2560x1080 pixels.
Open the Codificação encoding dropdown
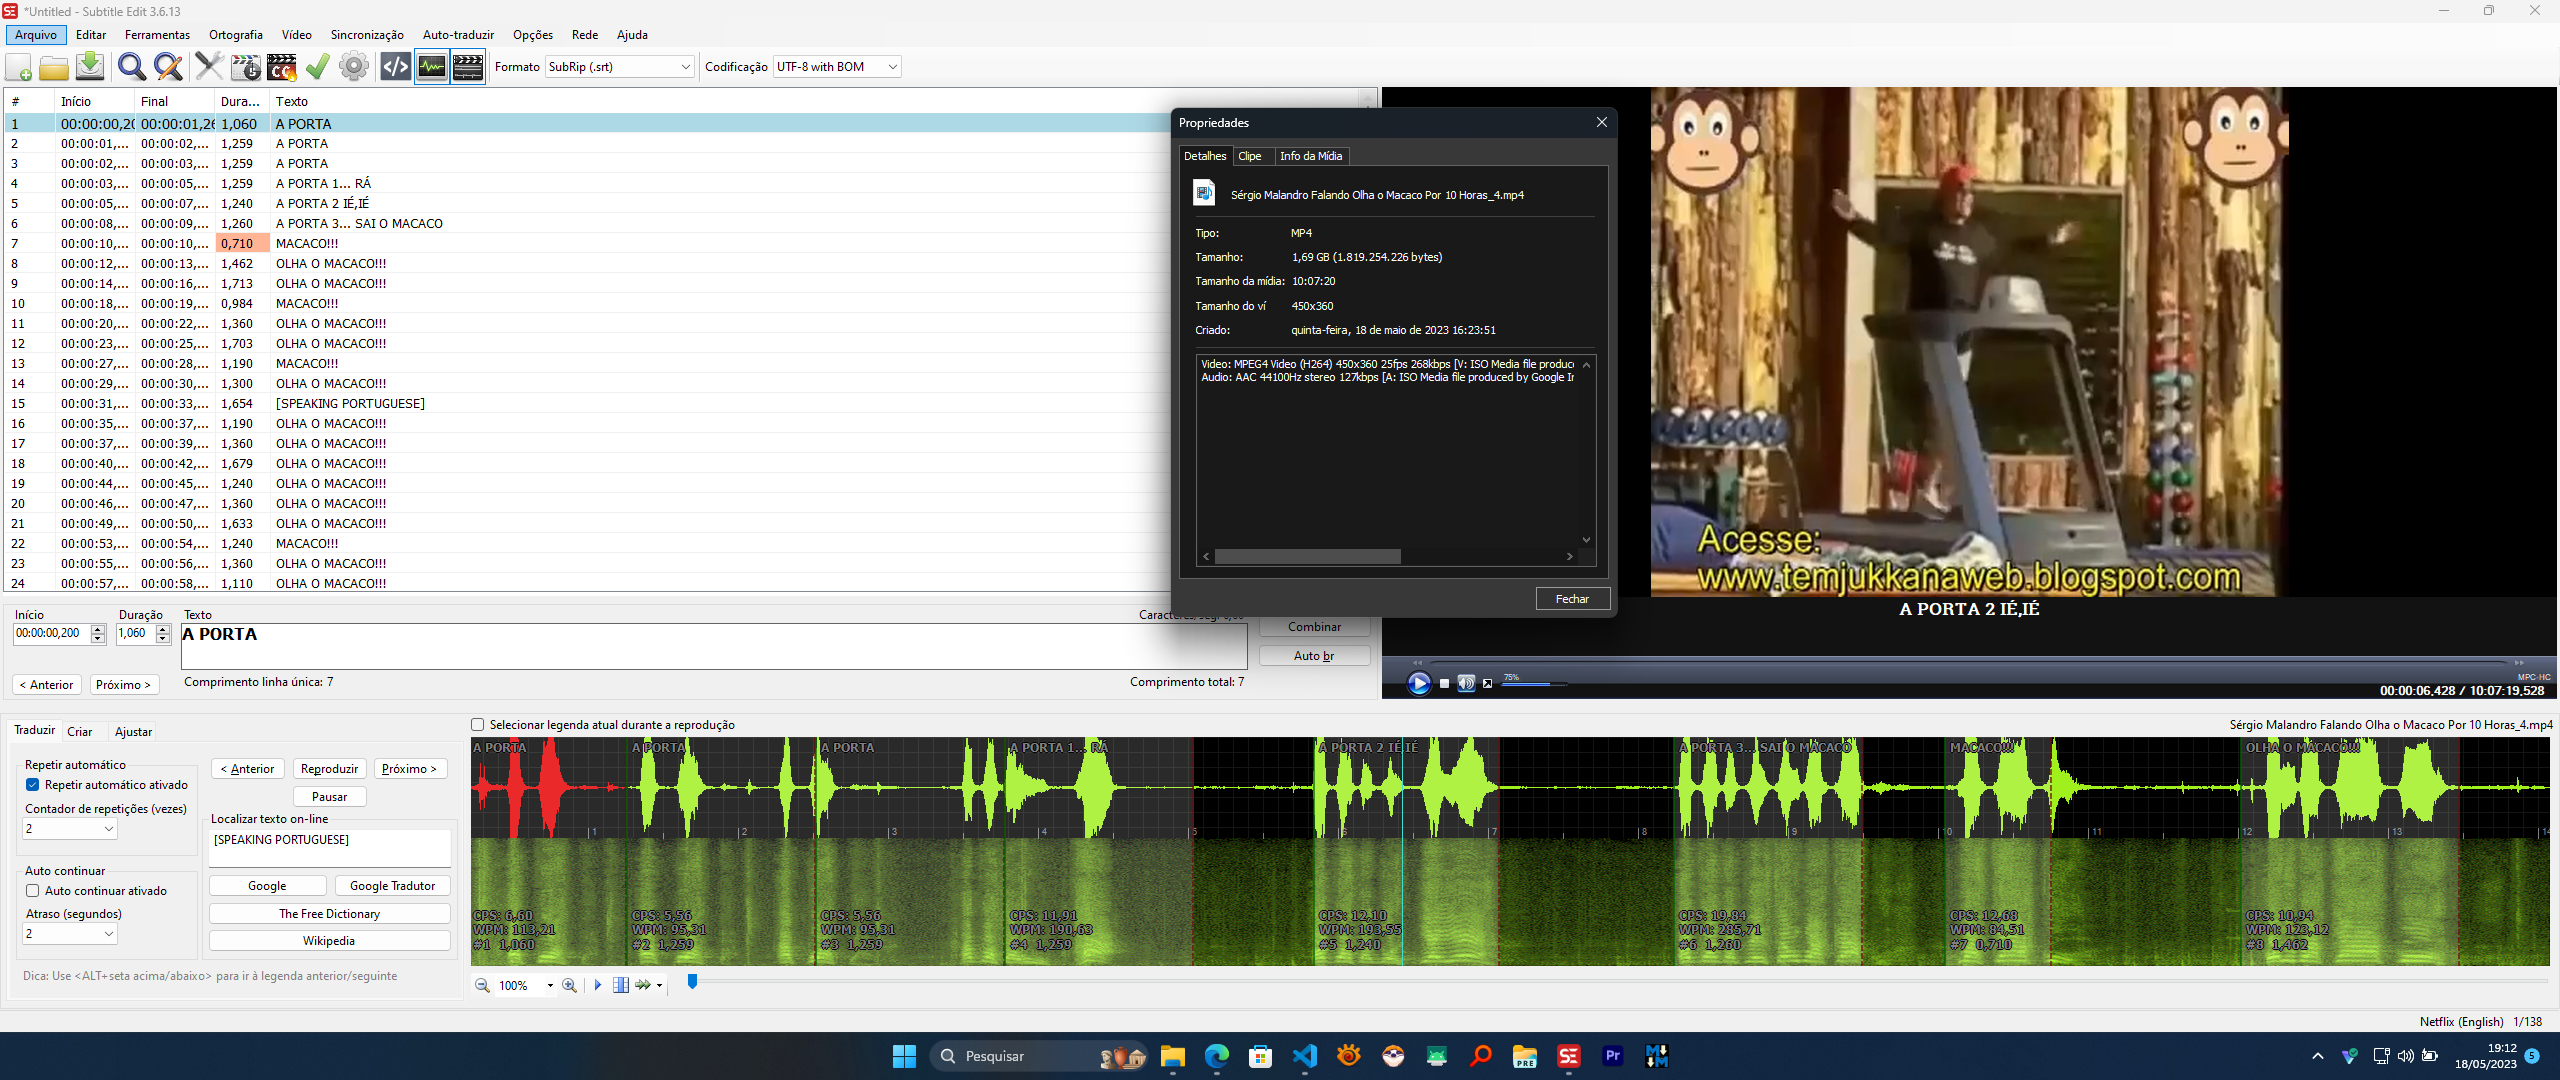point(891,66)
